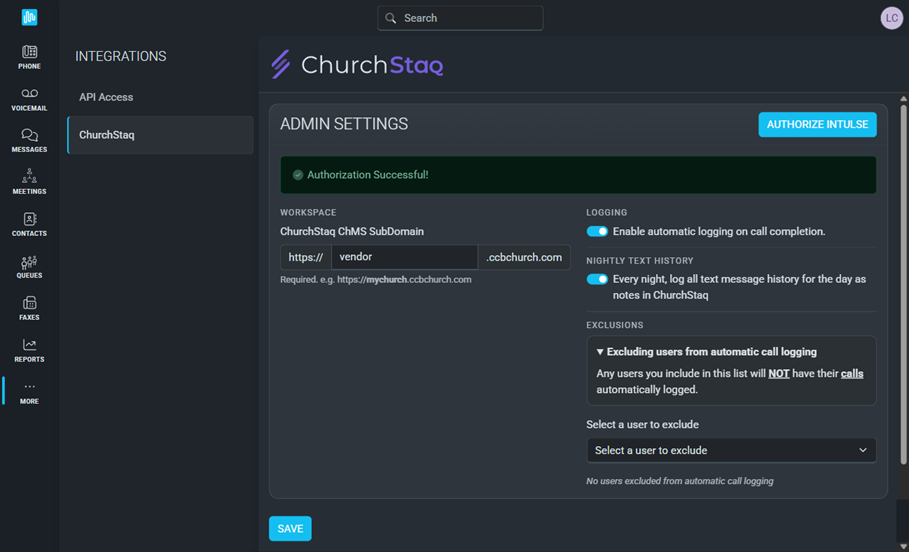Open the Voicemail section

click(x=30, y=99)
